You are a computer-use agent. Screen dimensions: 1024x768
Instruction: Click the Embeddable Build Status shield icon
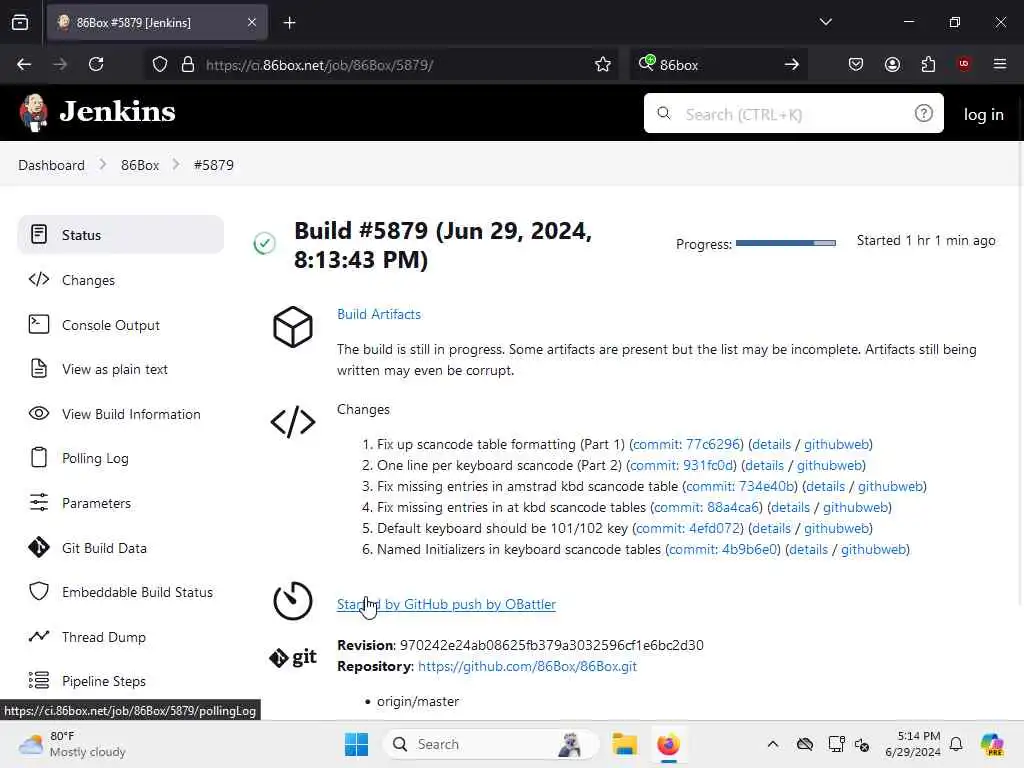tap(39, 592)
